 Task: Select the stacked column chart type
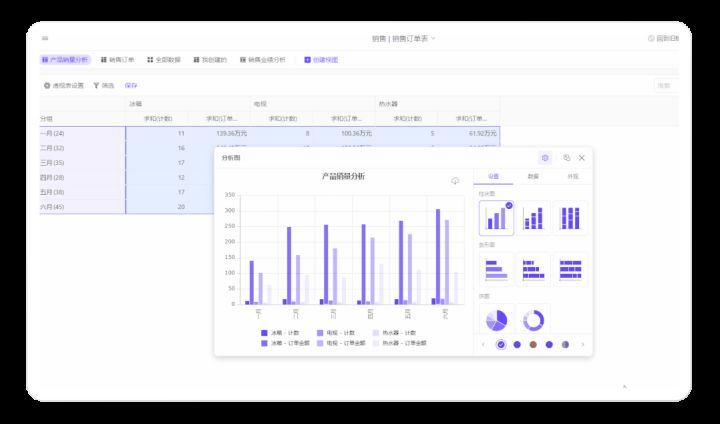(x=534, y=217)
